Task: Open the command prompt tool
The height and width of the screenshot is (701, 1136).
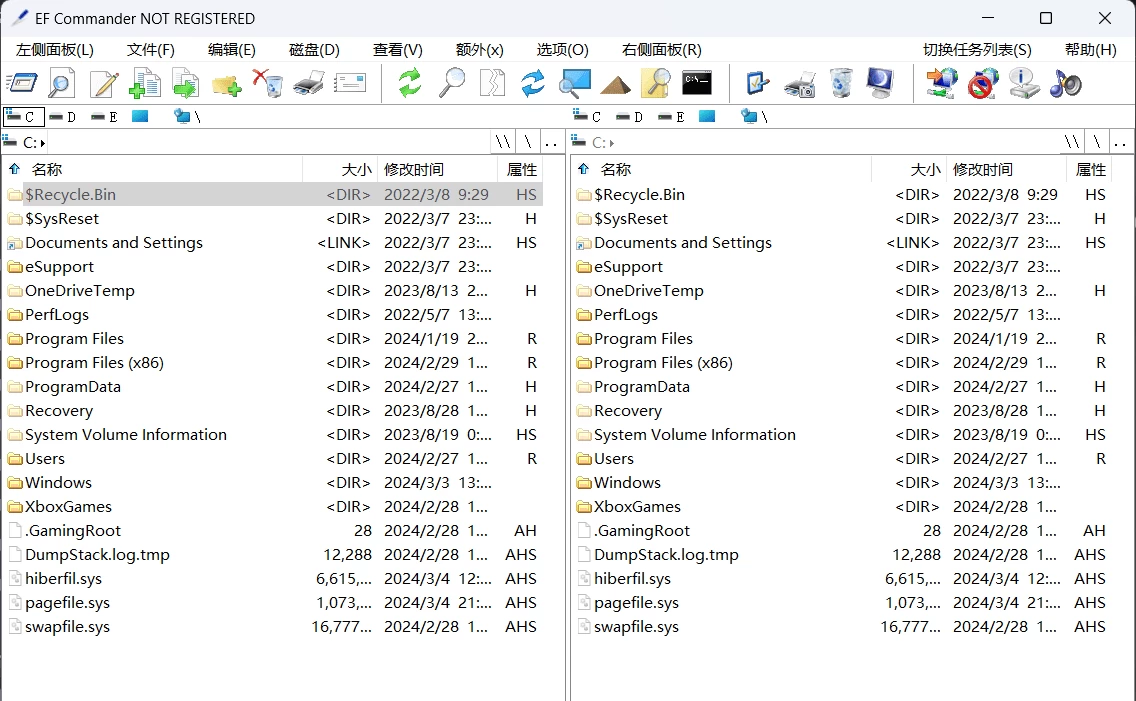Action: 697,84
